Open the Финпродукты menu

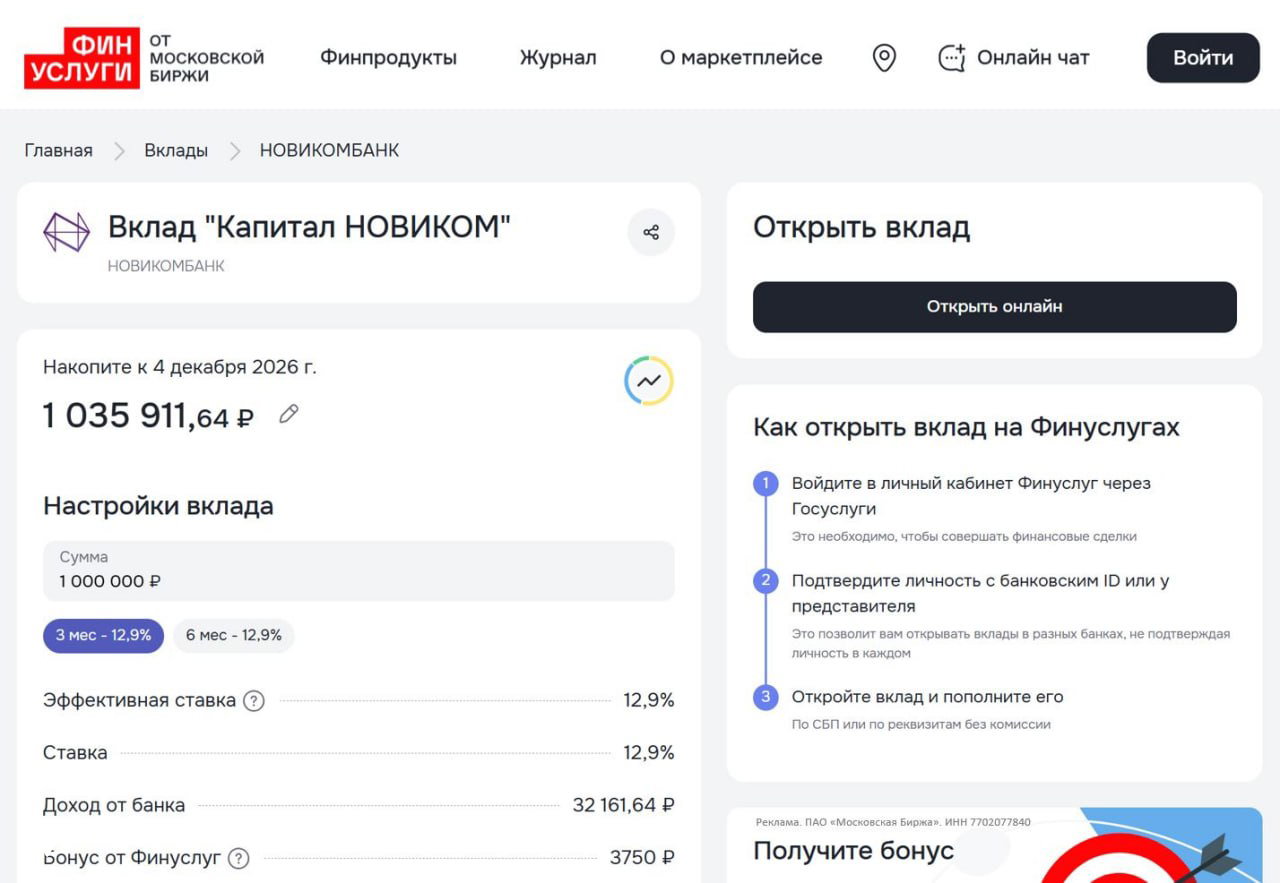point(388,58)
